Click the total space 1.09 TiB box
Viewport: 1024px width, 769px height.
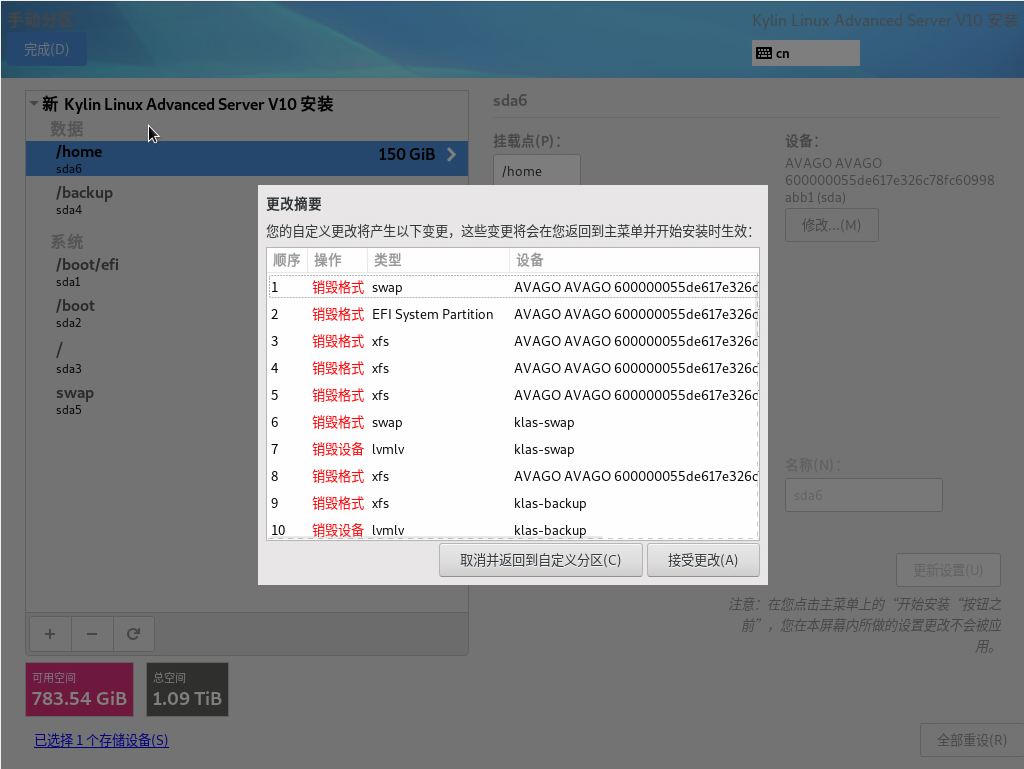point(187,689)
